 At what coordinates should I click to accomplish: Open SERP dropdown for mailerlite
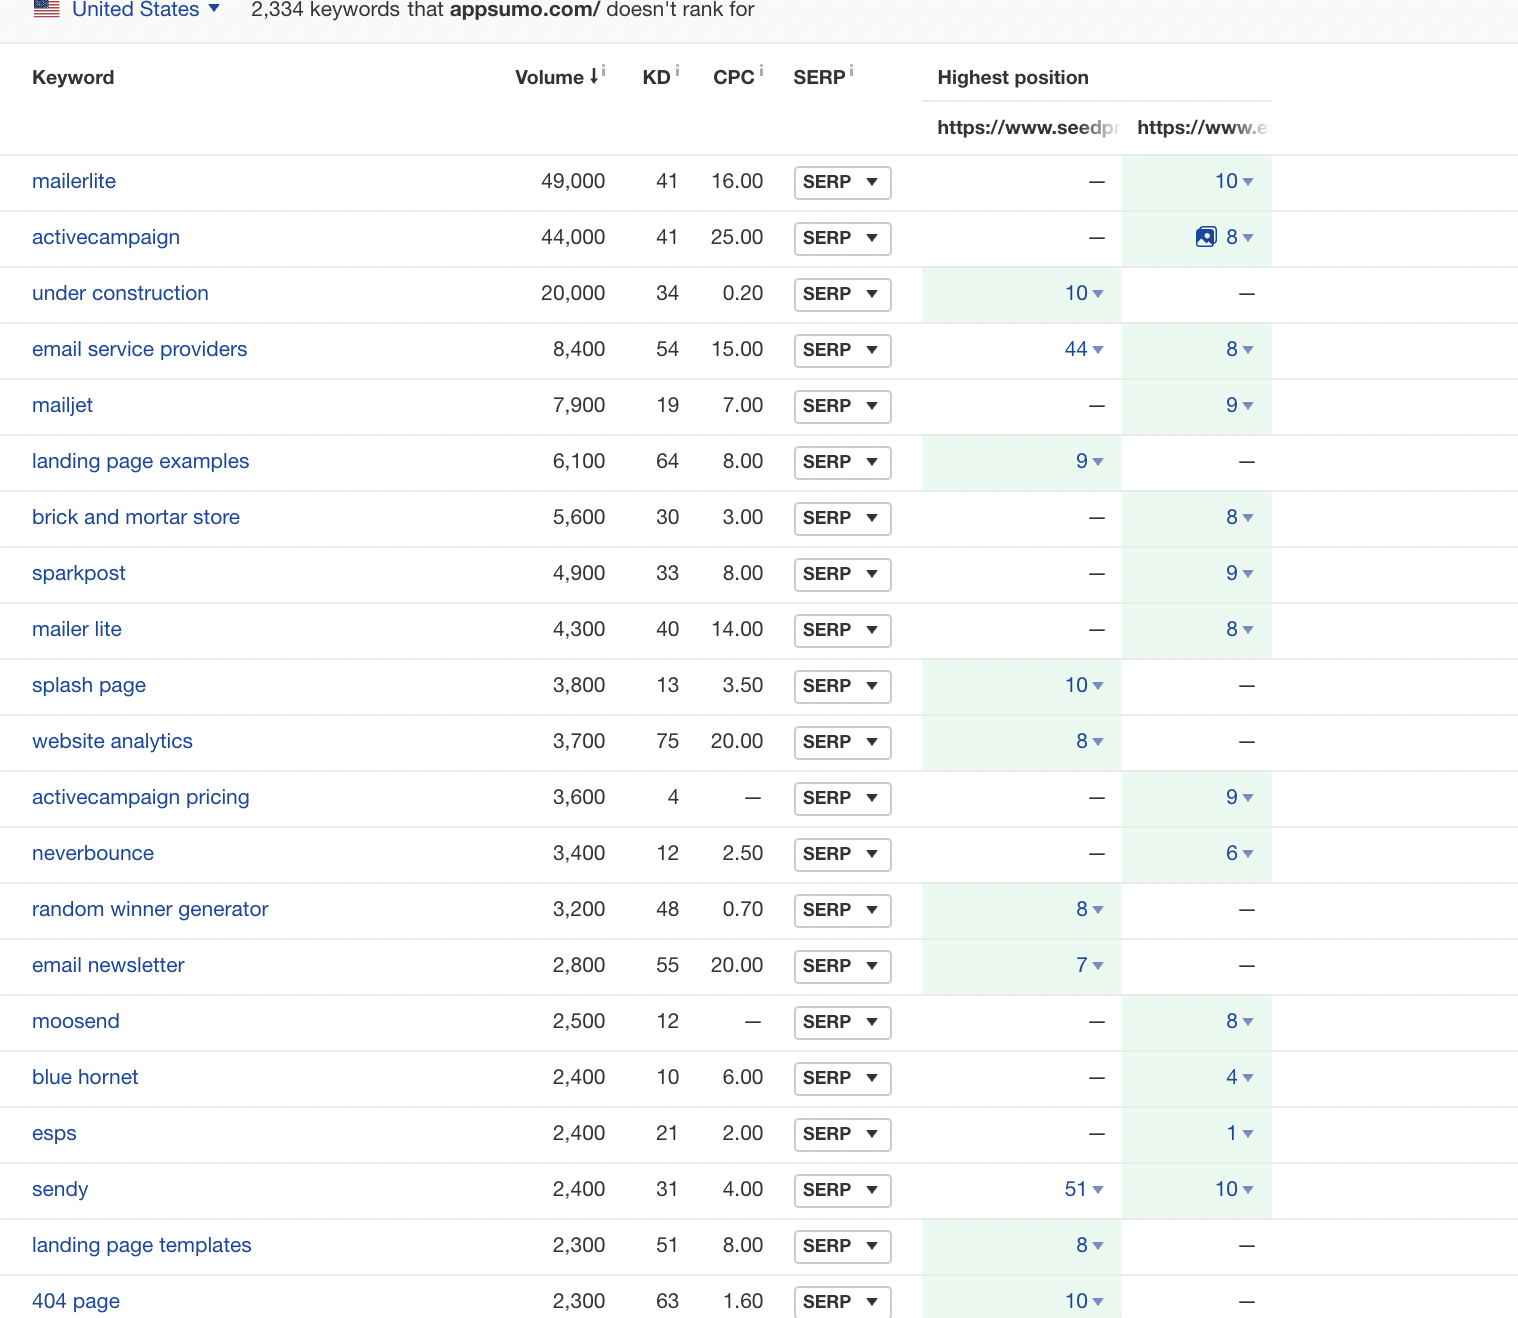842,182
